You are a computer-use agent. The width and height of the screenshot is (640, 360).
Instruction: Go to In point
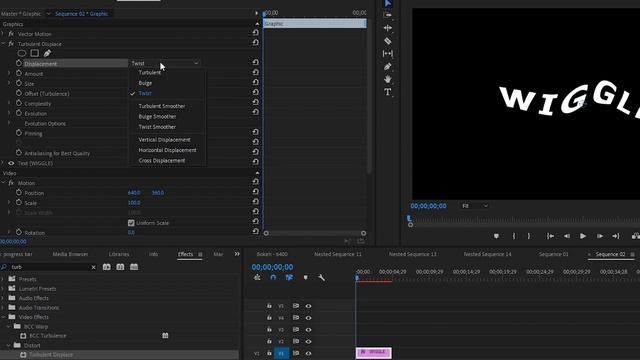pos(550,236)
